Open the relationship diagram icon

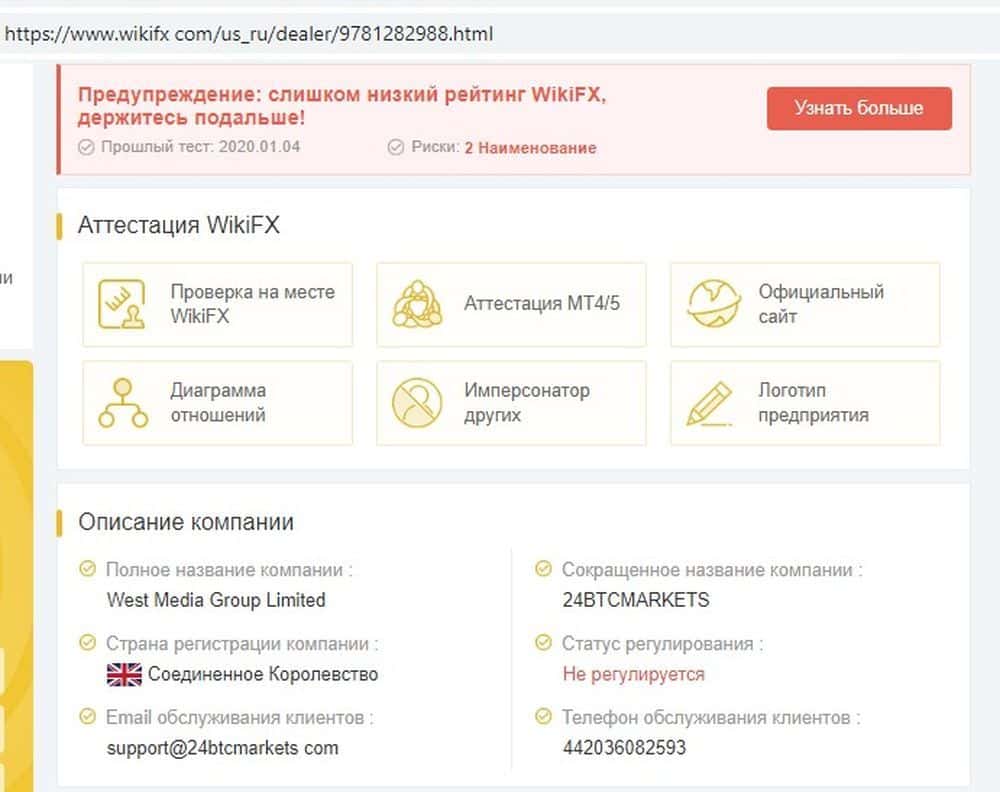tap(123, 402)
